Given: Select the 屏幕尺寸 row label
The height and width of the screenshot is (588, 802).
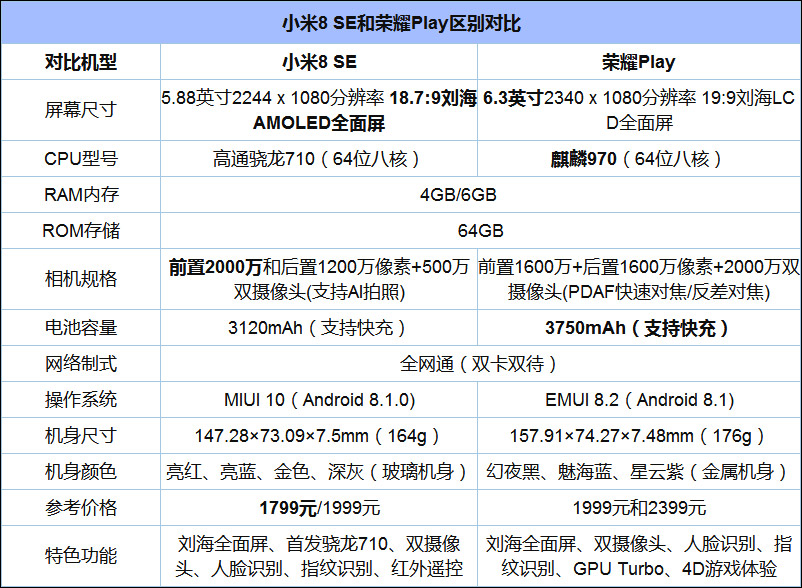Looking at the screenshot, I should pyautogui.click(x=81, y=110).
